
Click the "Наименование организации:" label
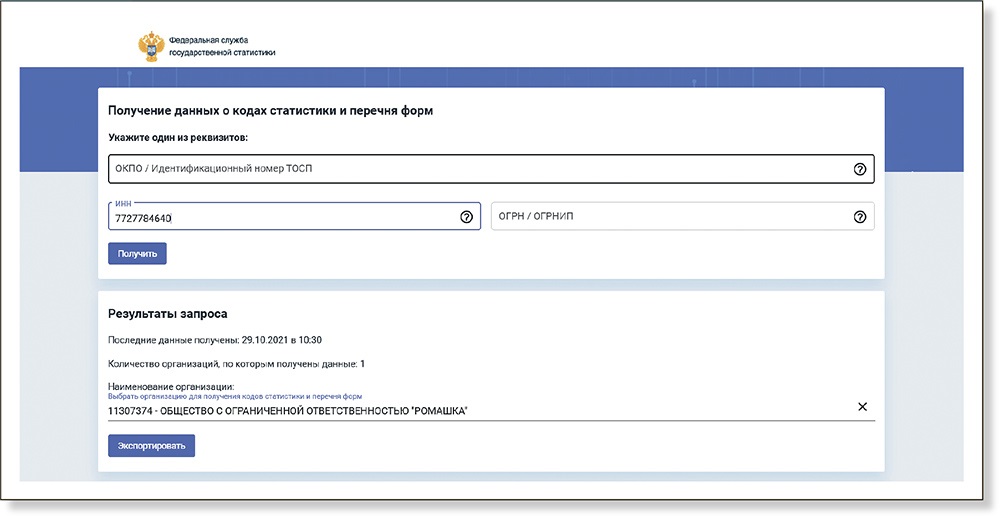170,386
